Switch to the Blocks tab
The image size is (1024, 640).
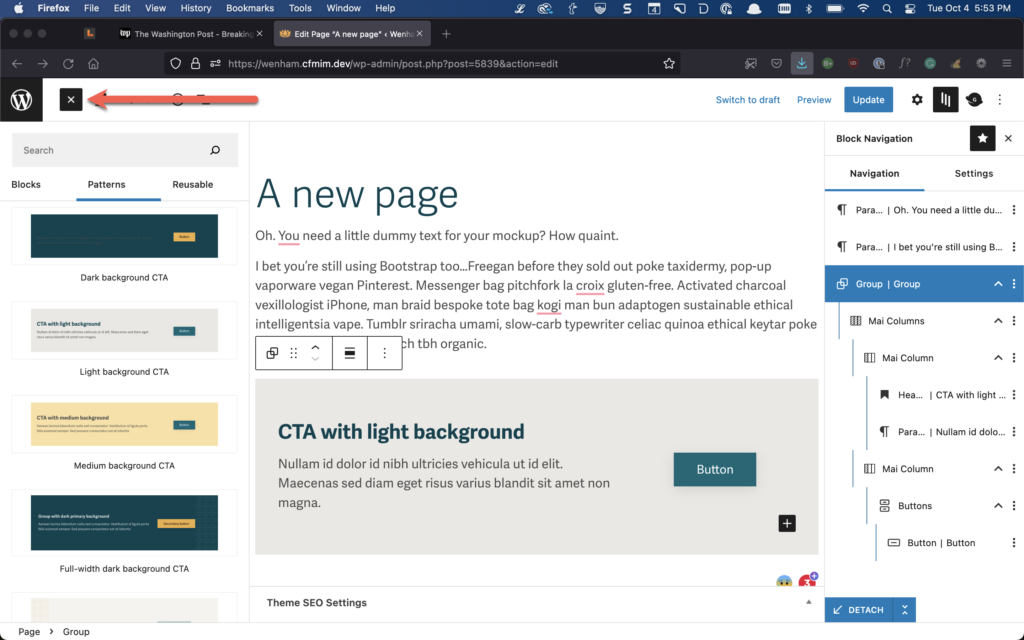[x=26, y=185]
